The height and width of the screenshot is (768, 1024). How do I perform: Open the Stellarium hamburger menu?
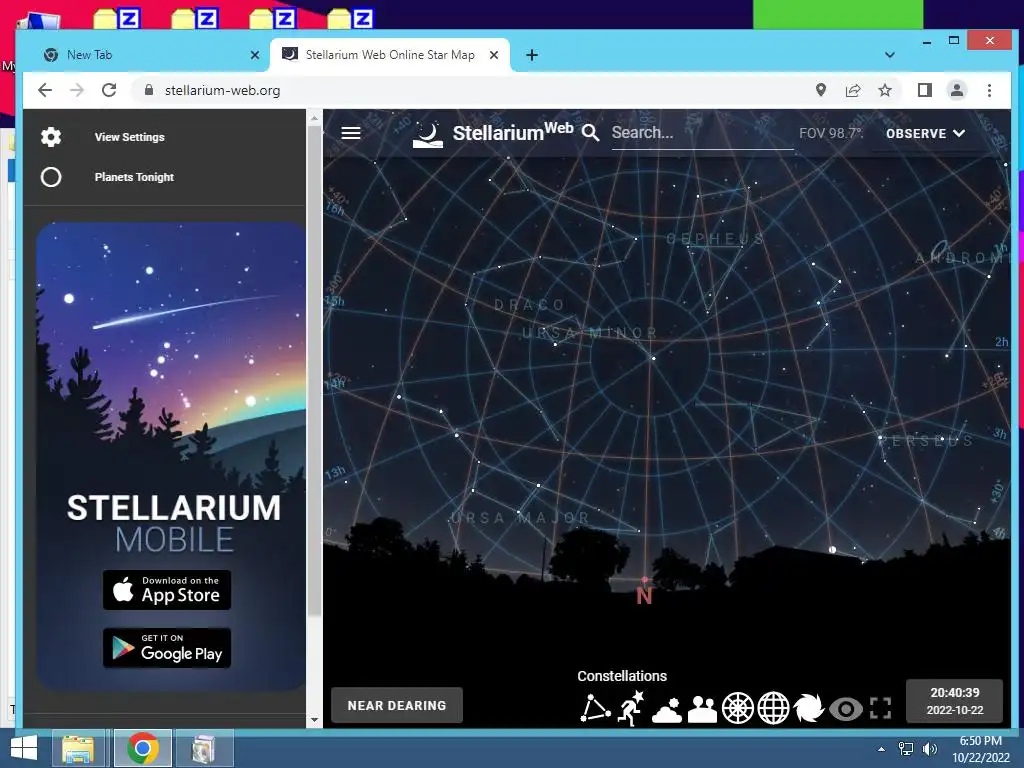[351, 133]
